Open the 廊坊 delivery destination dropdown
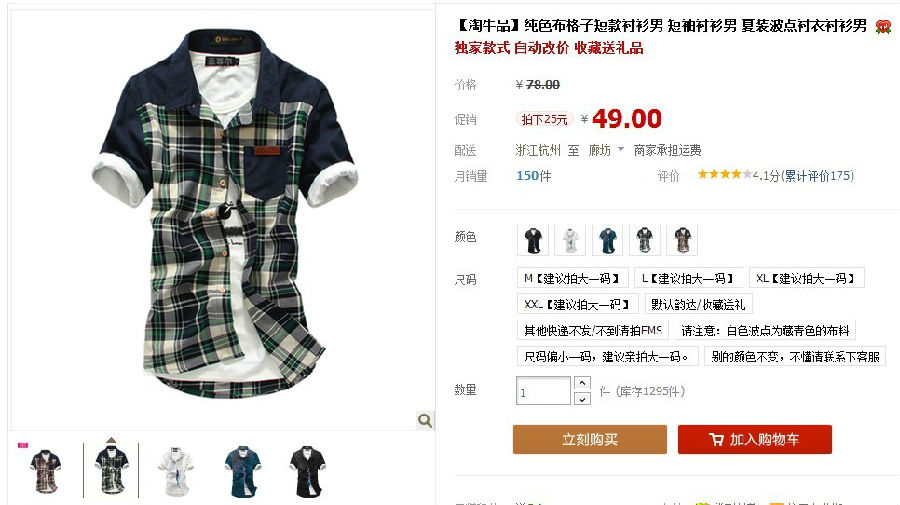The width and height of the screenshot is (900, 505). click(606, 150)
